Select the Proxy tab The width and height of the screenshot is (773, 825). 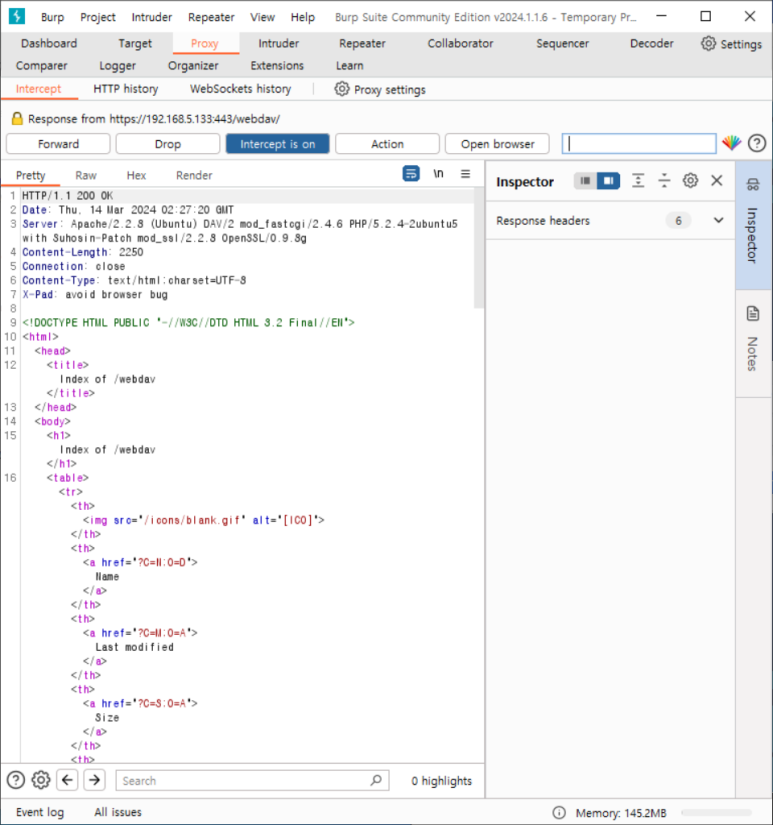point(204,43)
